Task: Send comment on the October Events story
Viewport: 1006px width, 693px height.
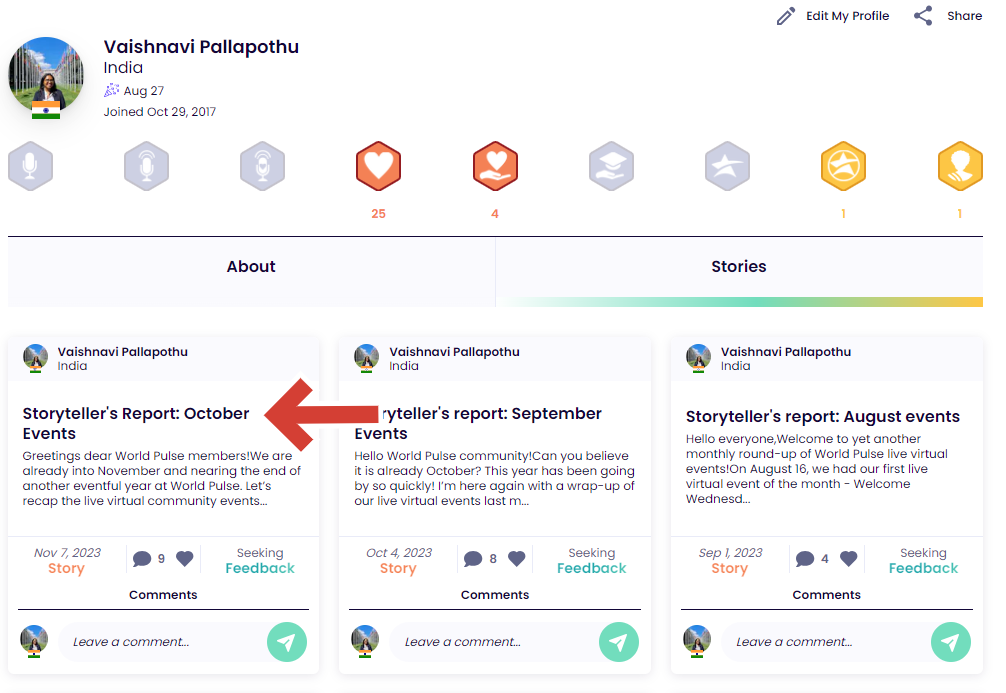Action: (x=287, y=642)
